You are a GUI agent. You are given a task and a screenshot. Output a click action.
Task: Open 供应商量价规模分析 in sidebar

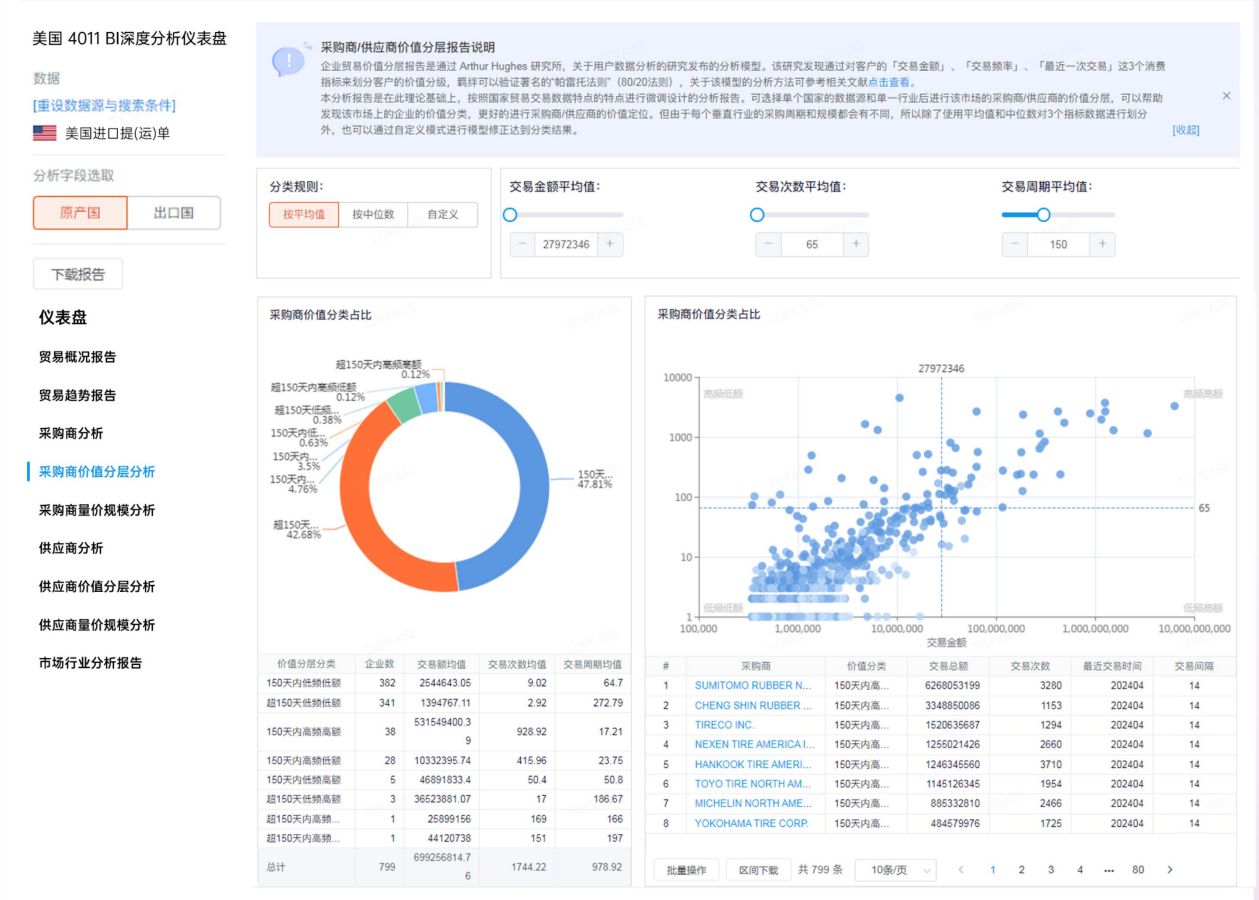[x=97, y=625]
